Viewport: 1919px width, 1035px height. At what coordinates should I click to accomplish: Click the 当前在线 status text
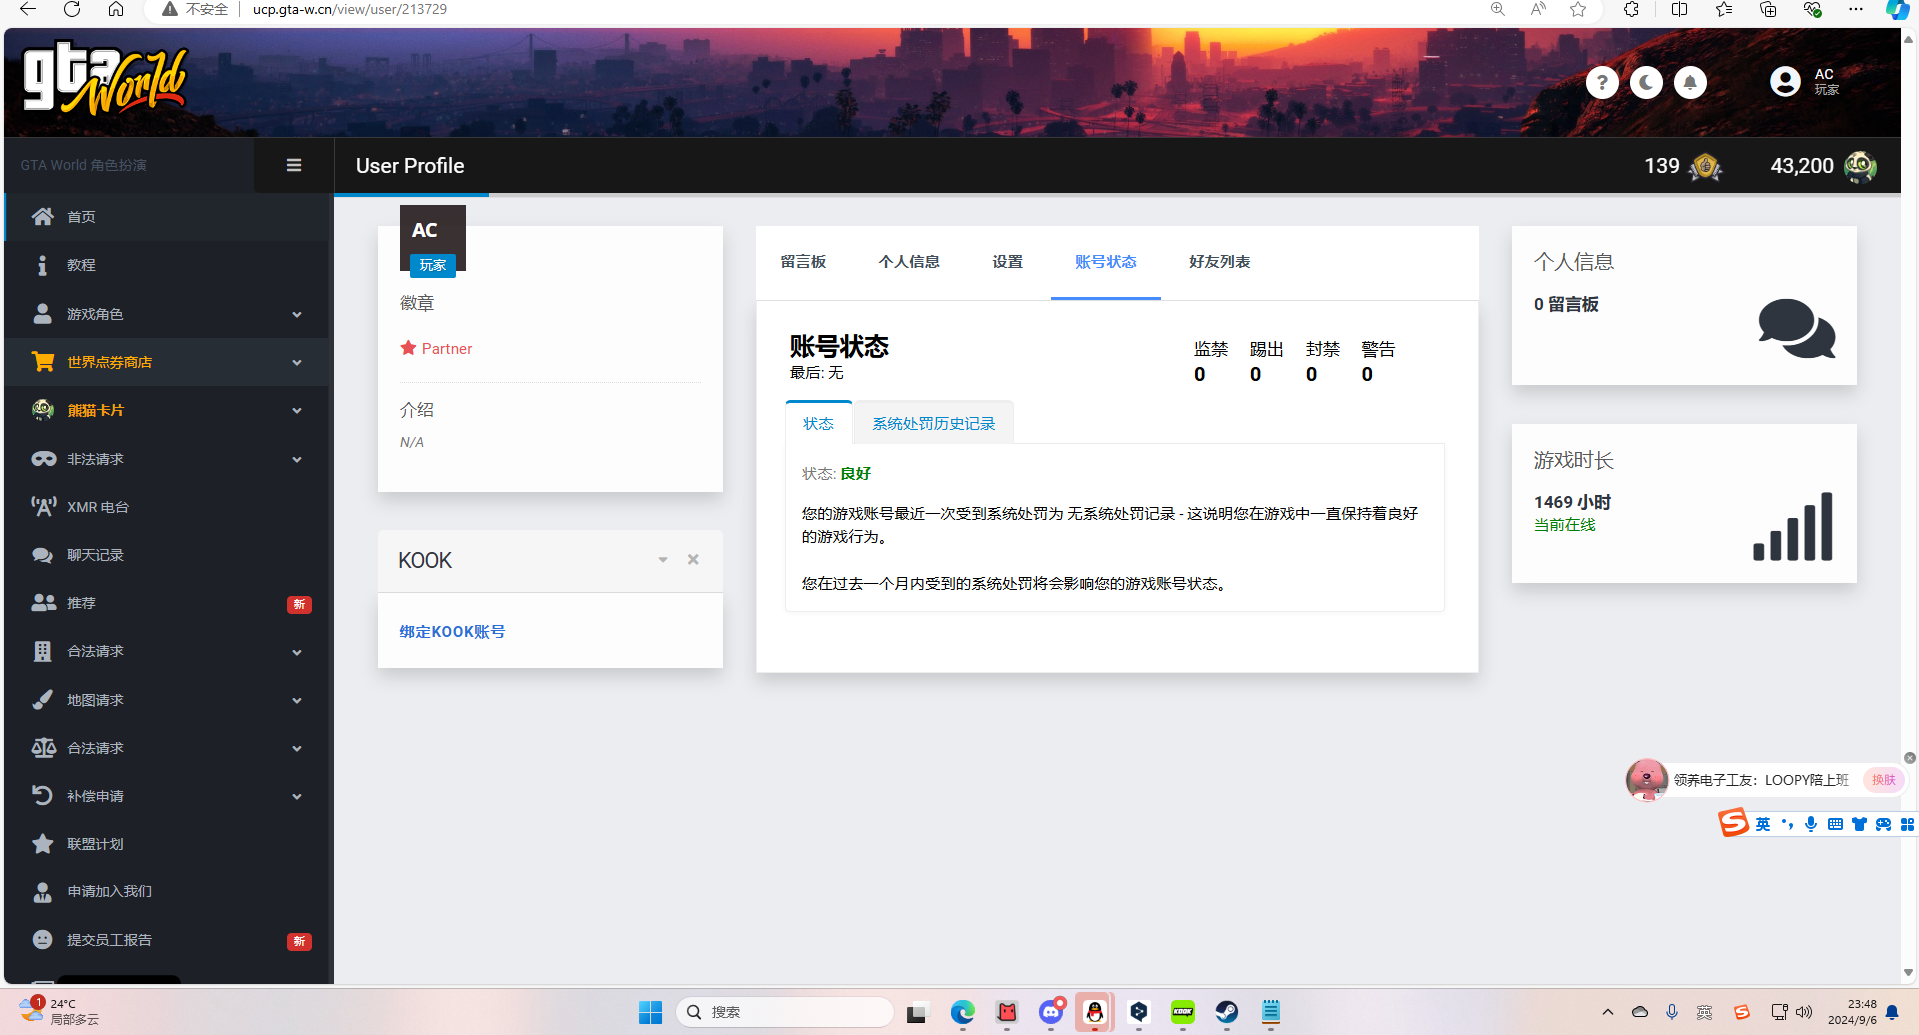tap(1564, 525)
